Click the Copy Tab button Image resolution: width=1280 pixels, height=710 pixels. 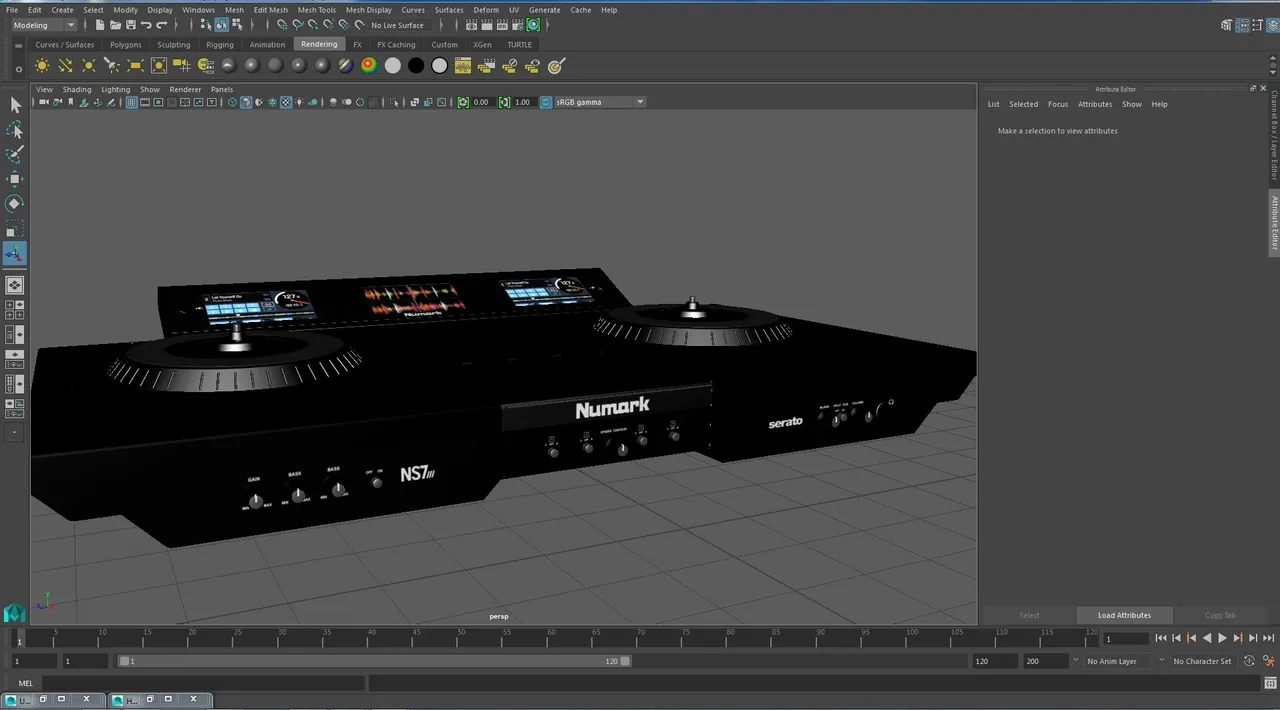coord(1220,615)
